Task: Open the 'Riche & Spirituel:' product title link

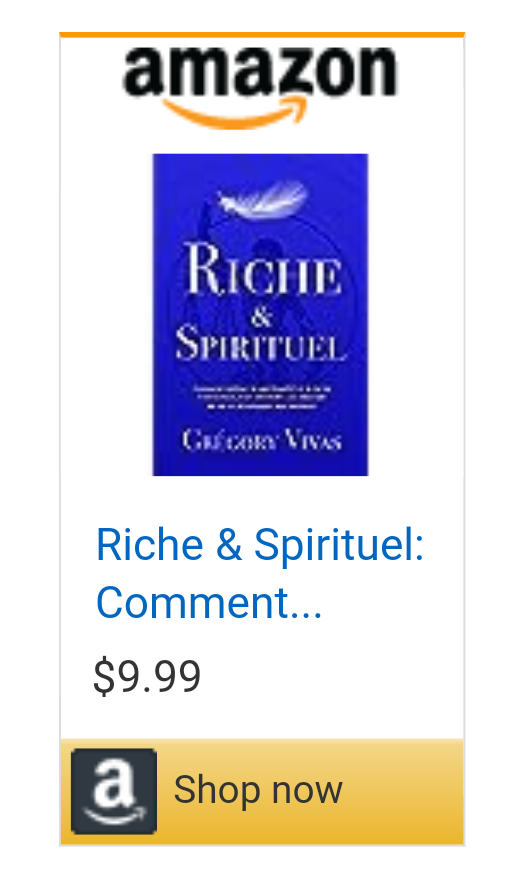Action: [x=260, y=544]
